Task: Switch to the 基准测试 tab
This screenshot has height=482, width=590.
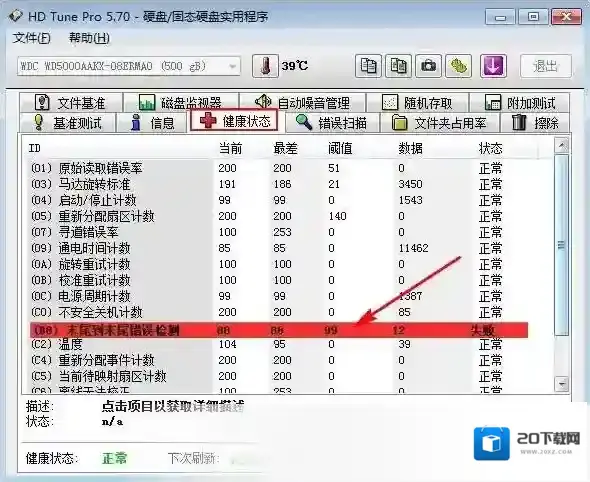Action: pos(67,123)
